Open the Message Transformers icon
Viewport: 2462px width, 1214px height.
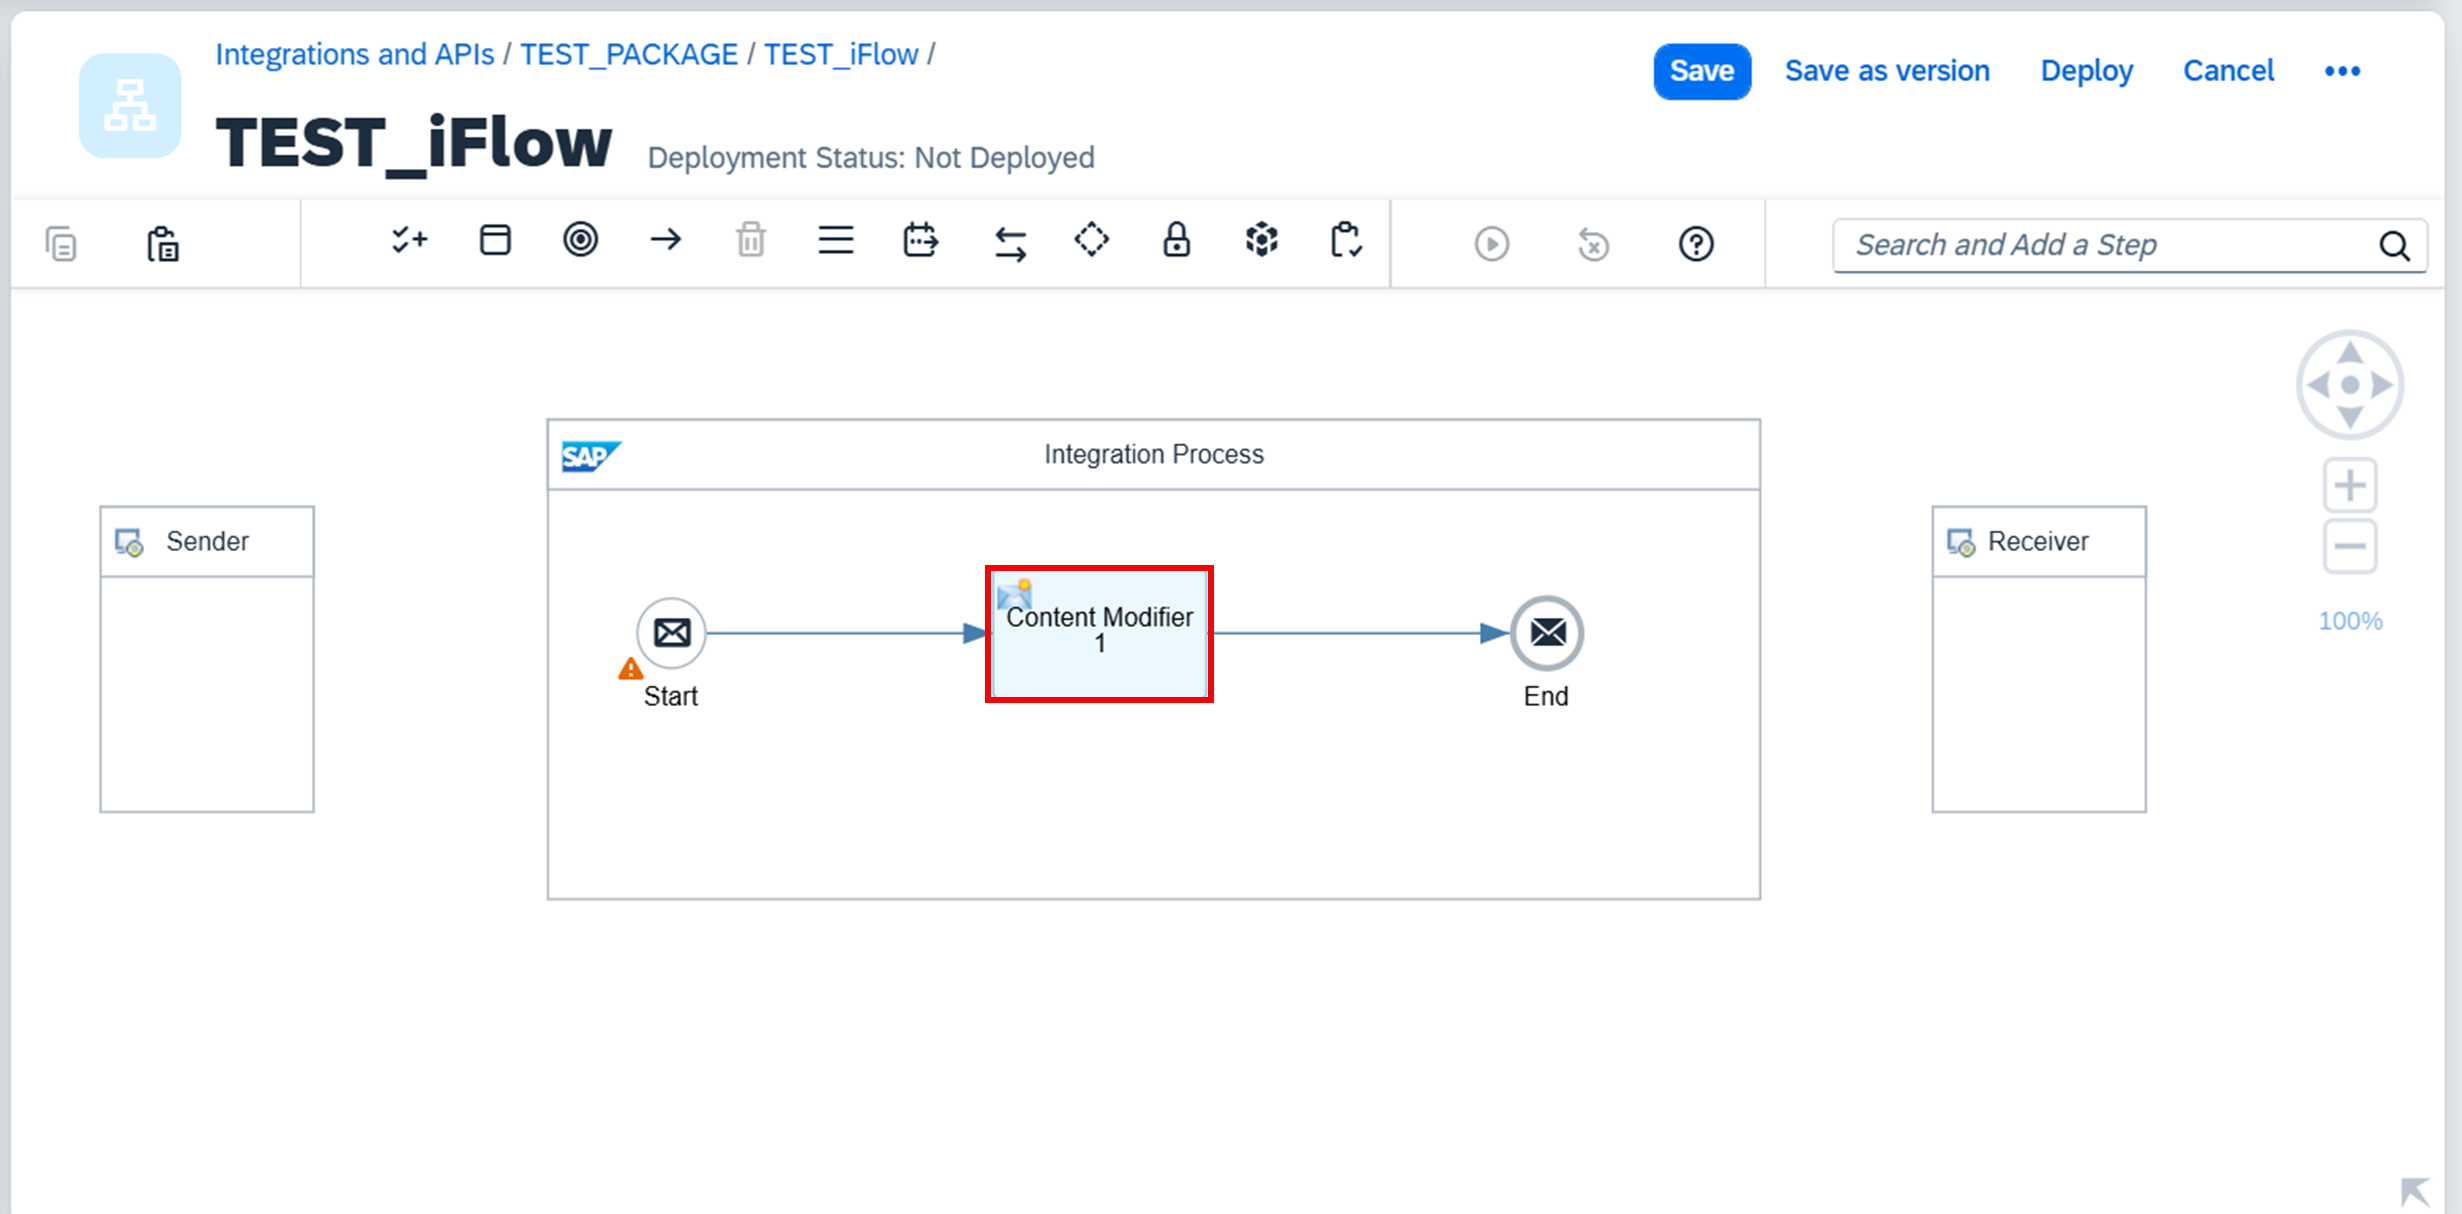pyautogui.click(x=920, y=241)
